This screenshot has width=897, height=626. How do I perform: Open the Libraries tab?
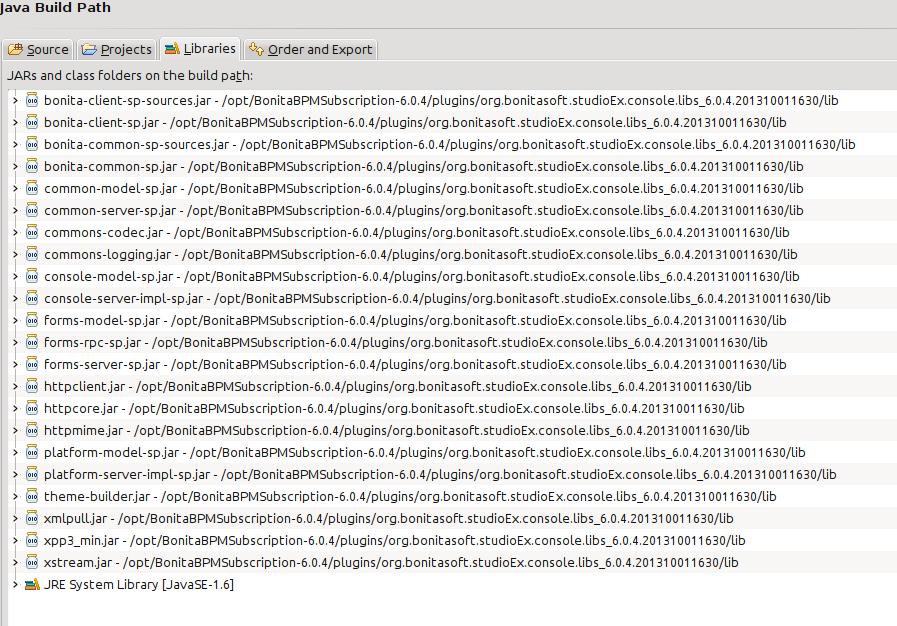pos(200,49)
